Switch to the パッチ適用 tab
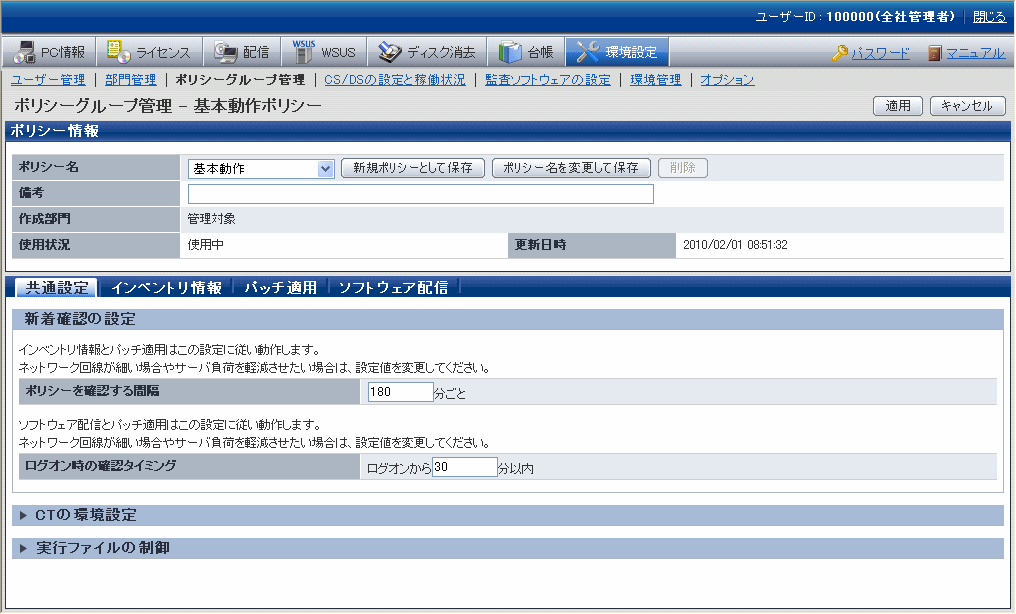1016x614 pixels. (x=280, y=288)
